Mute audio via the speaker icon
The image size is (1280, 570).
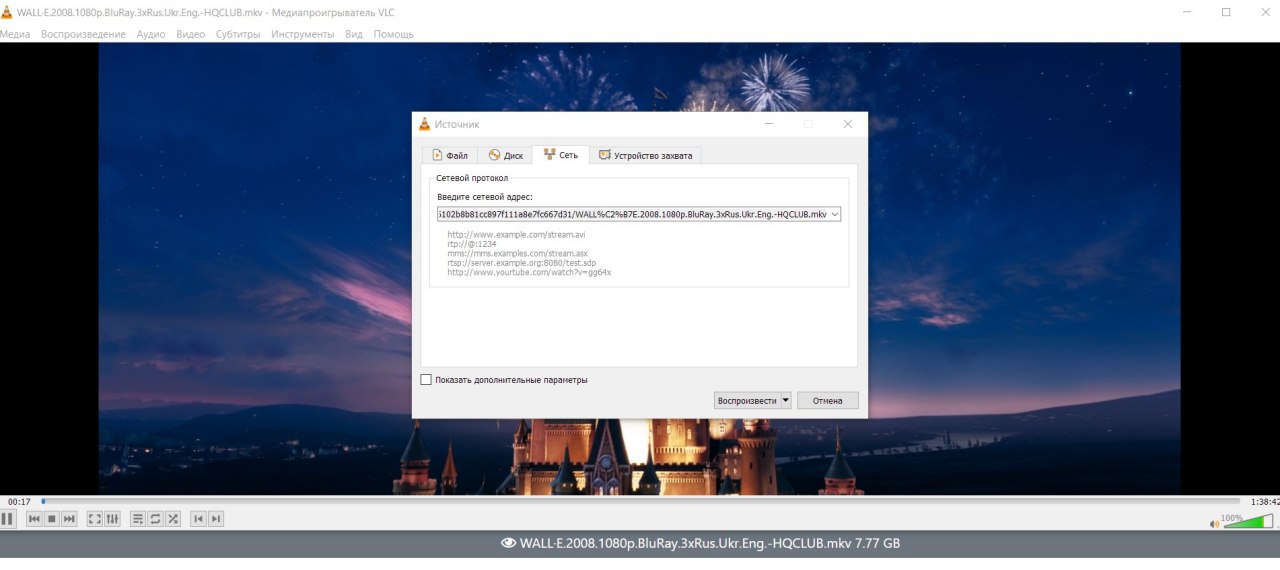point(1215,523)
